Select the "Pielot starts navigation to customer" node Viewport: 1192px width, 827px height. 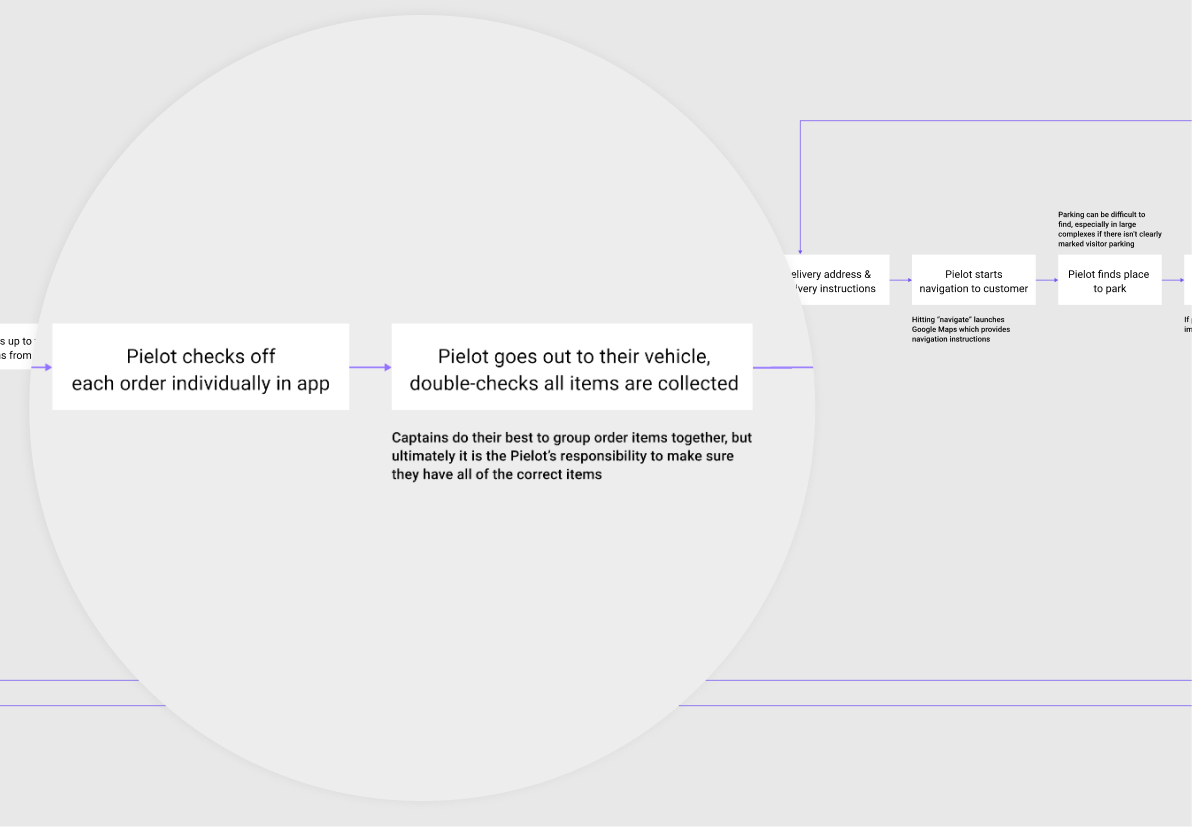pos(973,280)
